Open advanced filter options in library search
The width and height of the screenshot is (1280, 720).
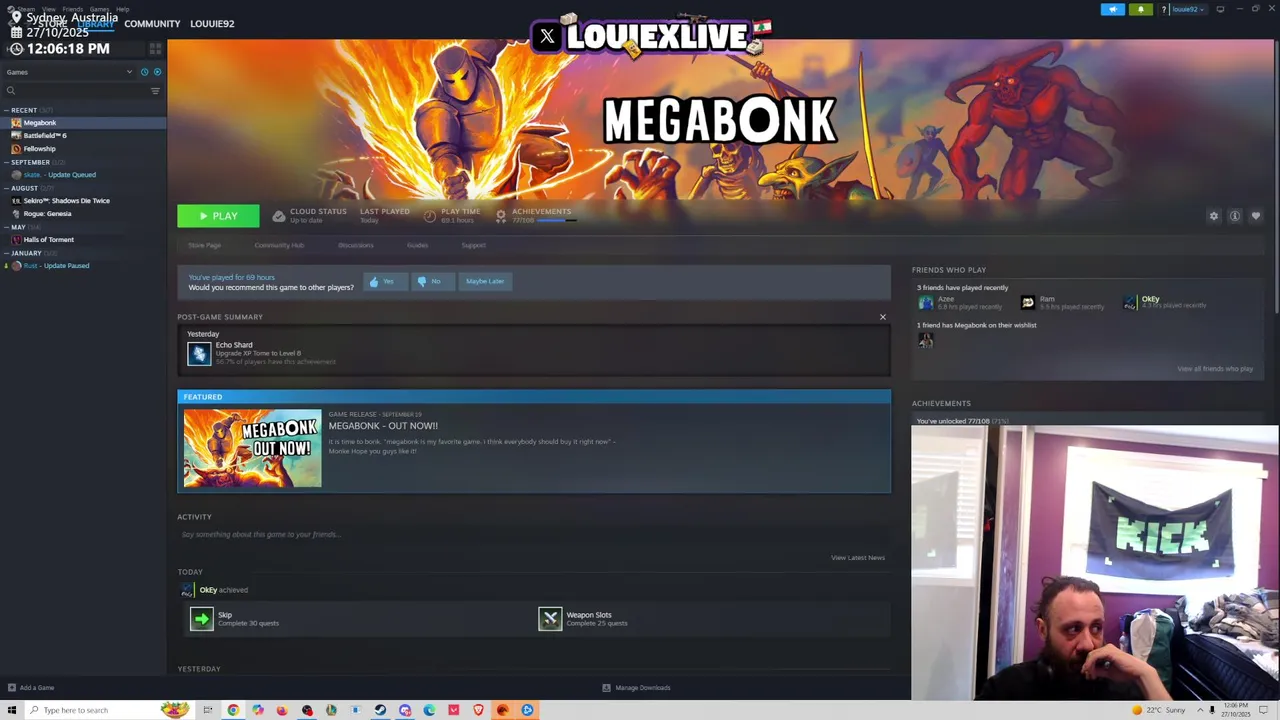[155, 91]
